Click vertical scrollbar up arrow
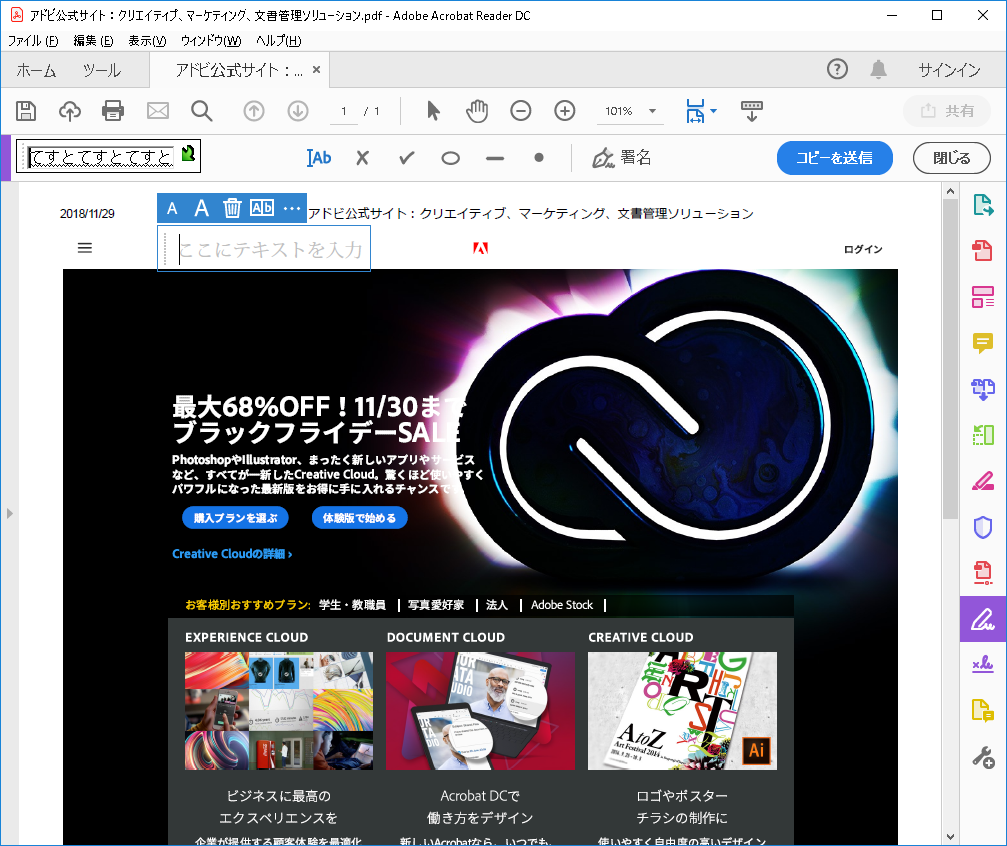Screen dimensions: 1007x846 point(950,191)
